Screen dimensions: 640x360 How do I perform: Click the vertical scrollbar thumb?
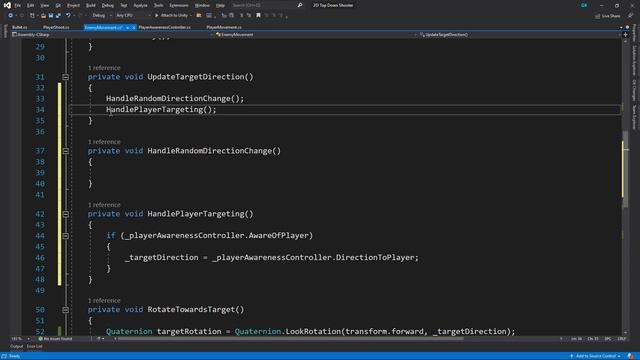[x=625, y=169]
